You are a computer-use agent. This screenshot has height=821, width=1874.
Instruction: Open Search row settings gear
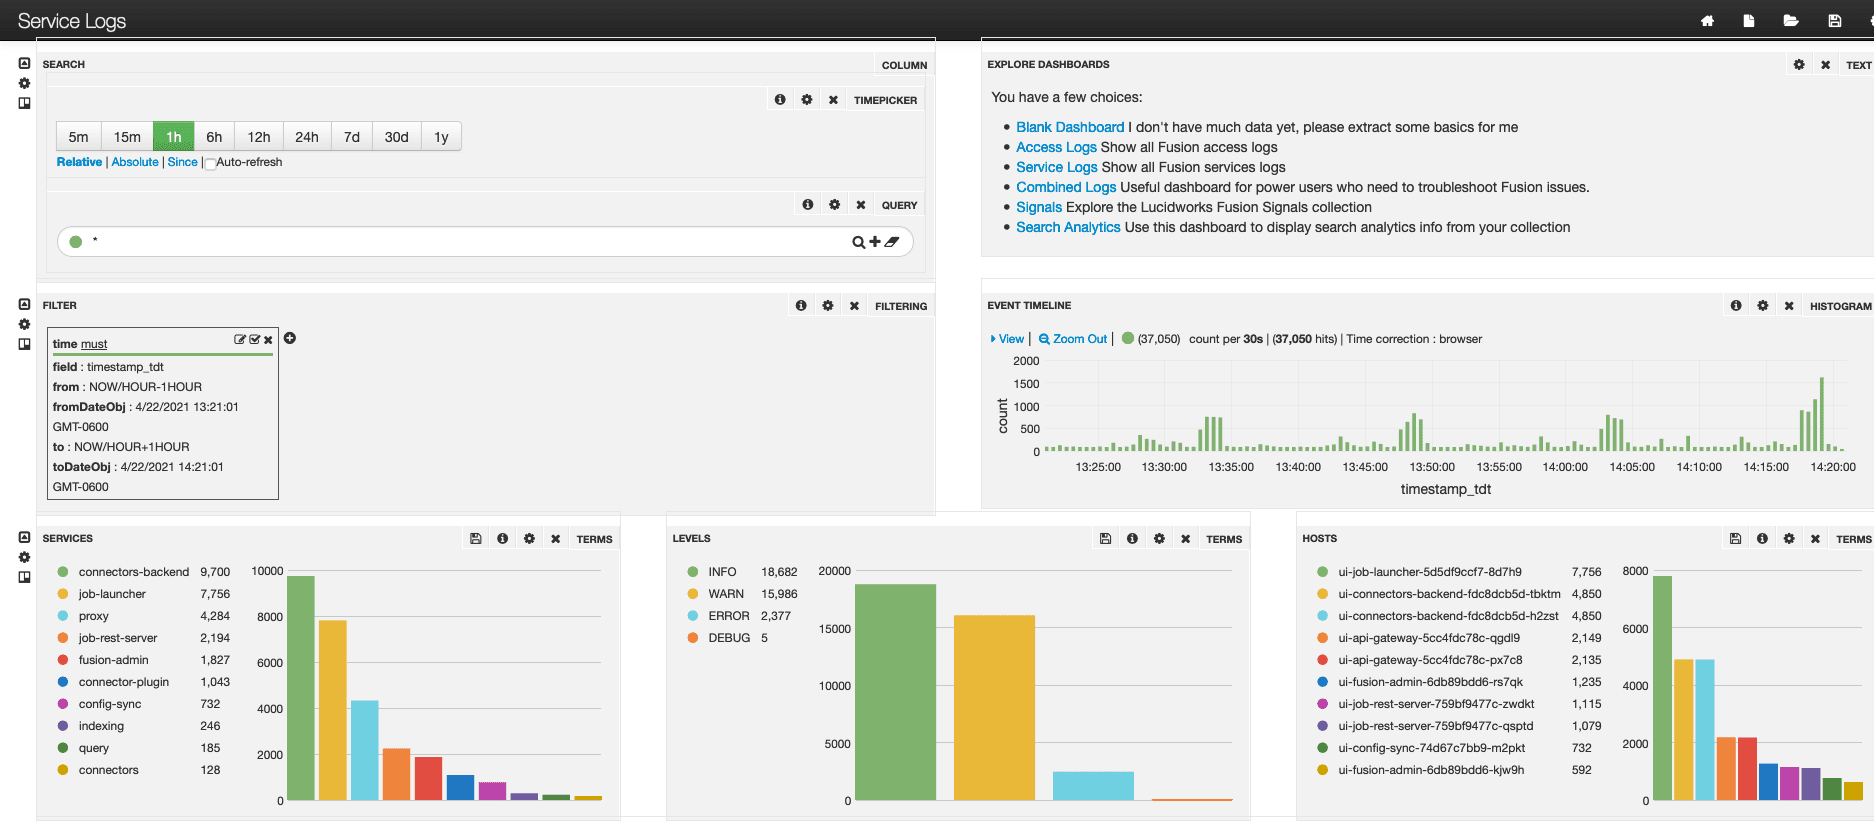[25, 83]
